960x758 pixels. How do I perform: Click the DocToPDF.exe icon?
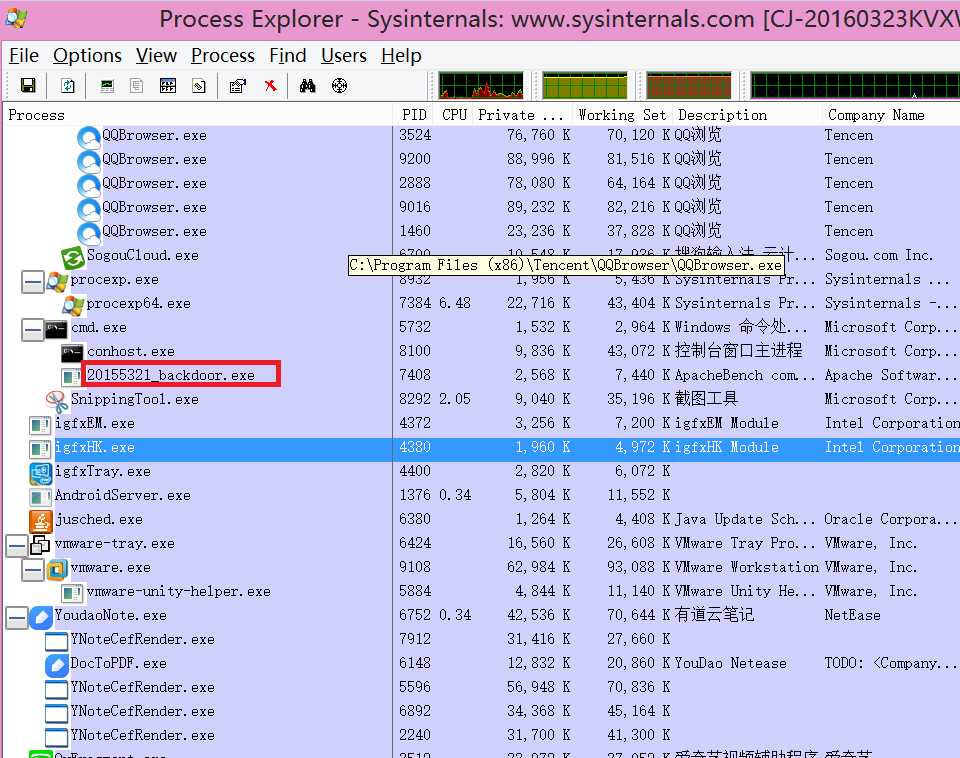56,665
